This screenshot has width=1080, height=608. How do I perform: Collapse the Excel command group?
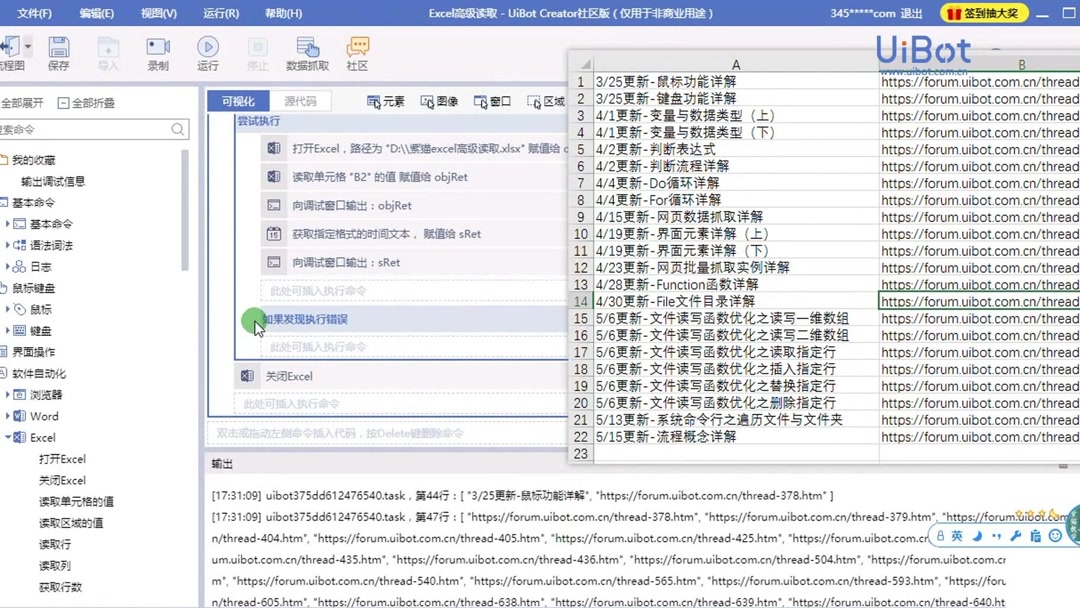(x=9, y=437)
